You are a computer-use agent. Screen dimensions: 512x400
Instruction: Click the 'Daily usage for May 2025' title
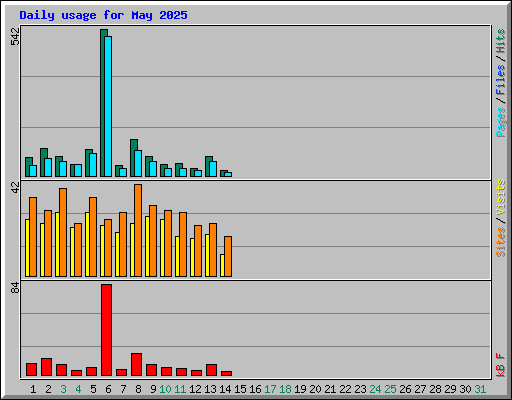coord(103,15)
